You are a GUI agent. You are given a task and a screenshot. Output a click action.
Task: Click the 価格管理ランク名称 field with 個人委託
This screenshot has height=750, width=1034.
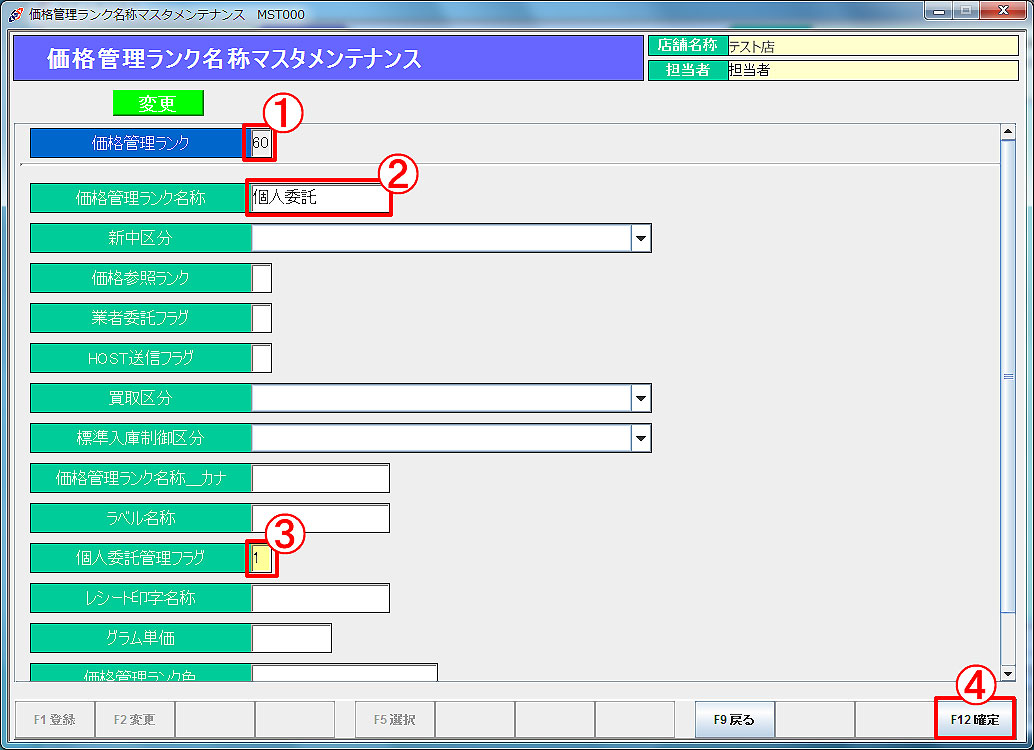[x=320, y=197]
